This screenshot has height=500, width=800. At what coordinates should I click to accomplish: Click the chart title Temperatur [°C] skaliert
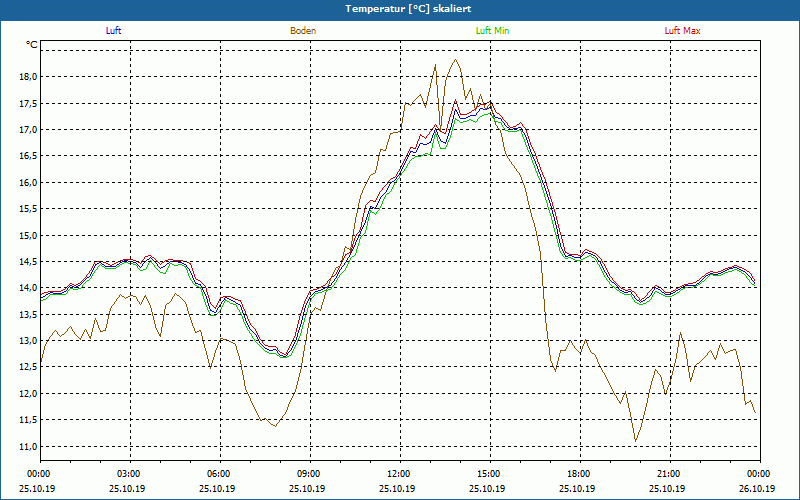[408, 9]
